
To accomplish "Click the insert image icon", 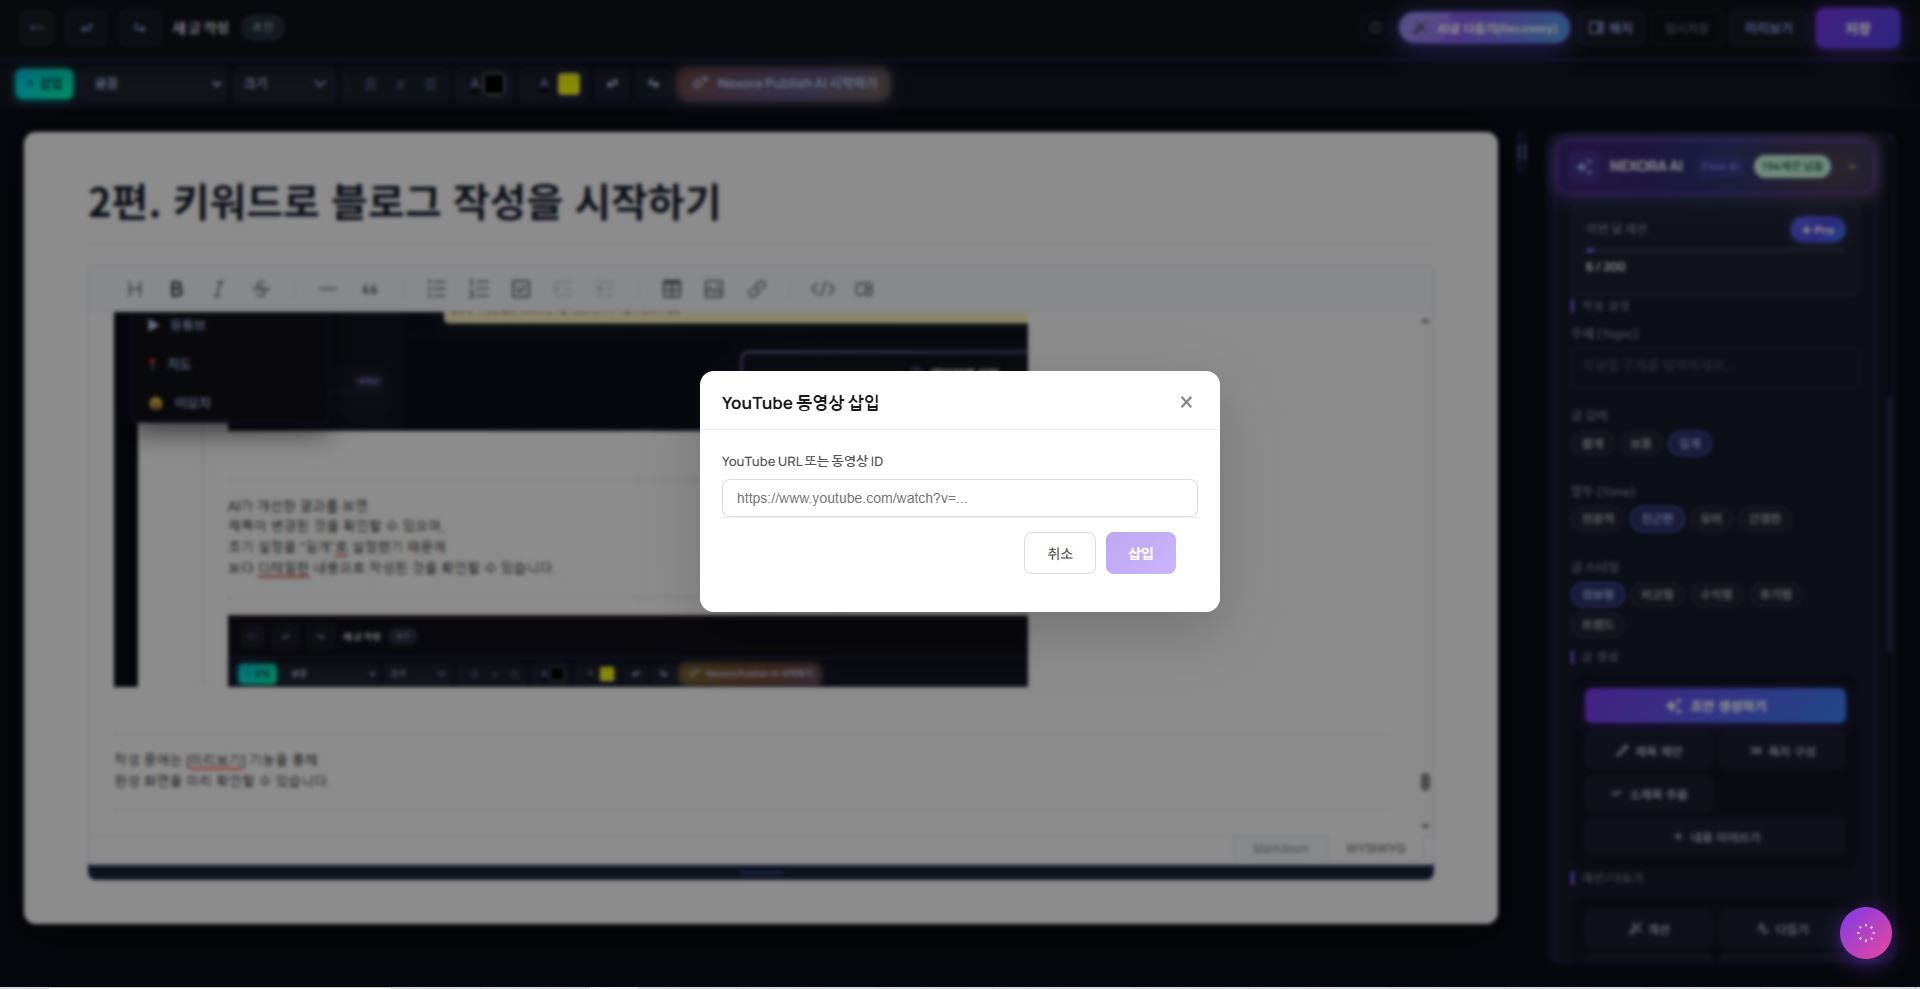I will click(x=713, y=289).
